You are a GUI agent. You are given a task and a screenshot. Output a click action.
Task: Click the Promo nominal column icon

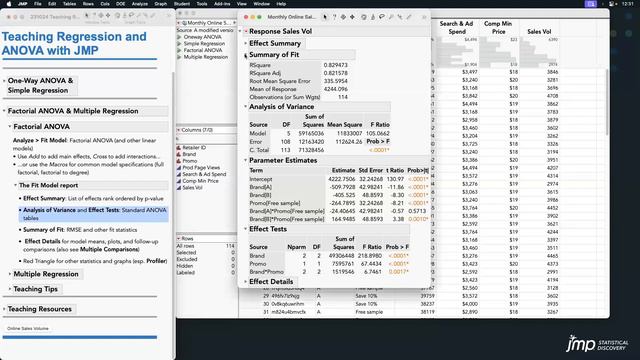click(x=179, y=161)
